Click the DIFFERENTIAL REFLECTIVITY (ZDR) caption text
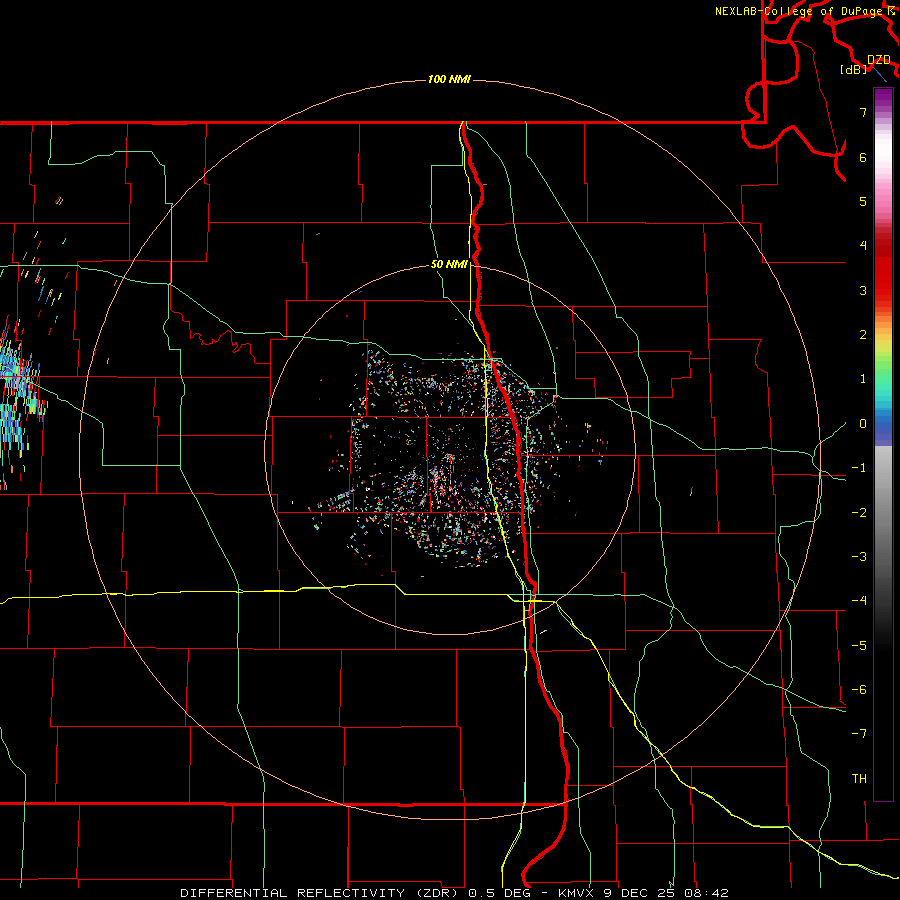 point(321,893)
